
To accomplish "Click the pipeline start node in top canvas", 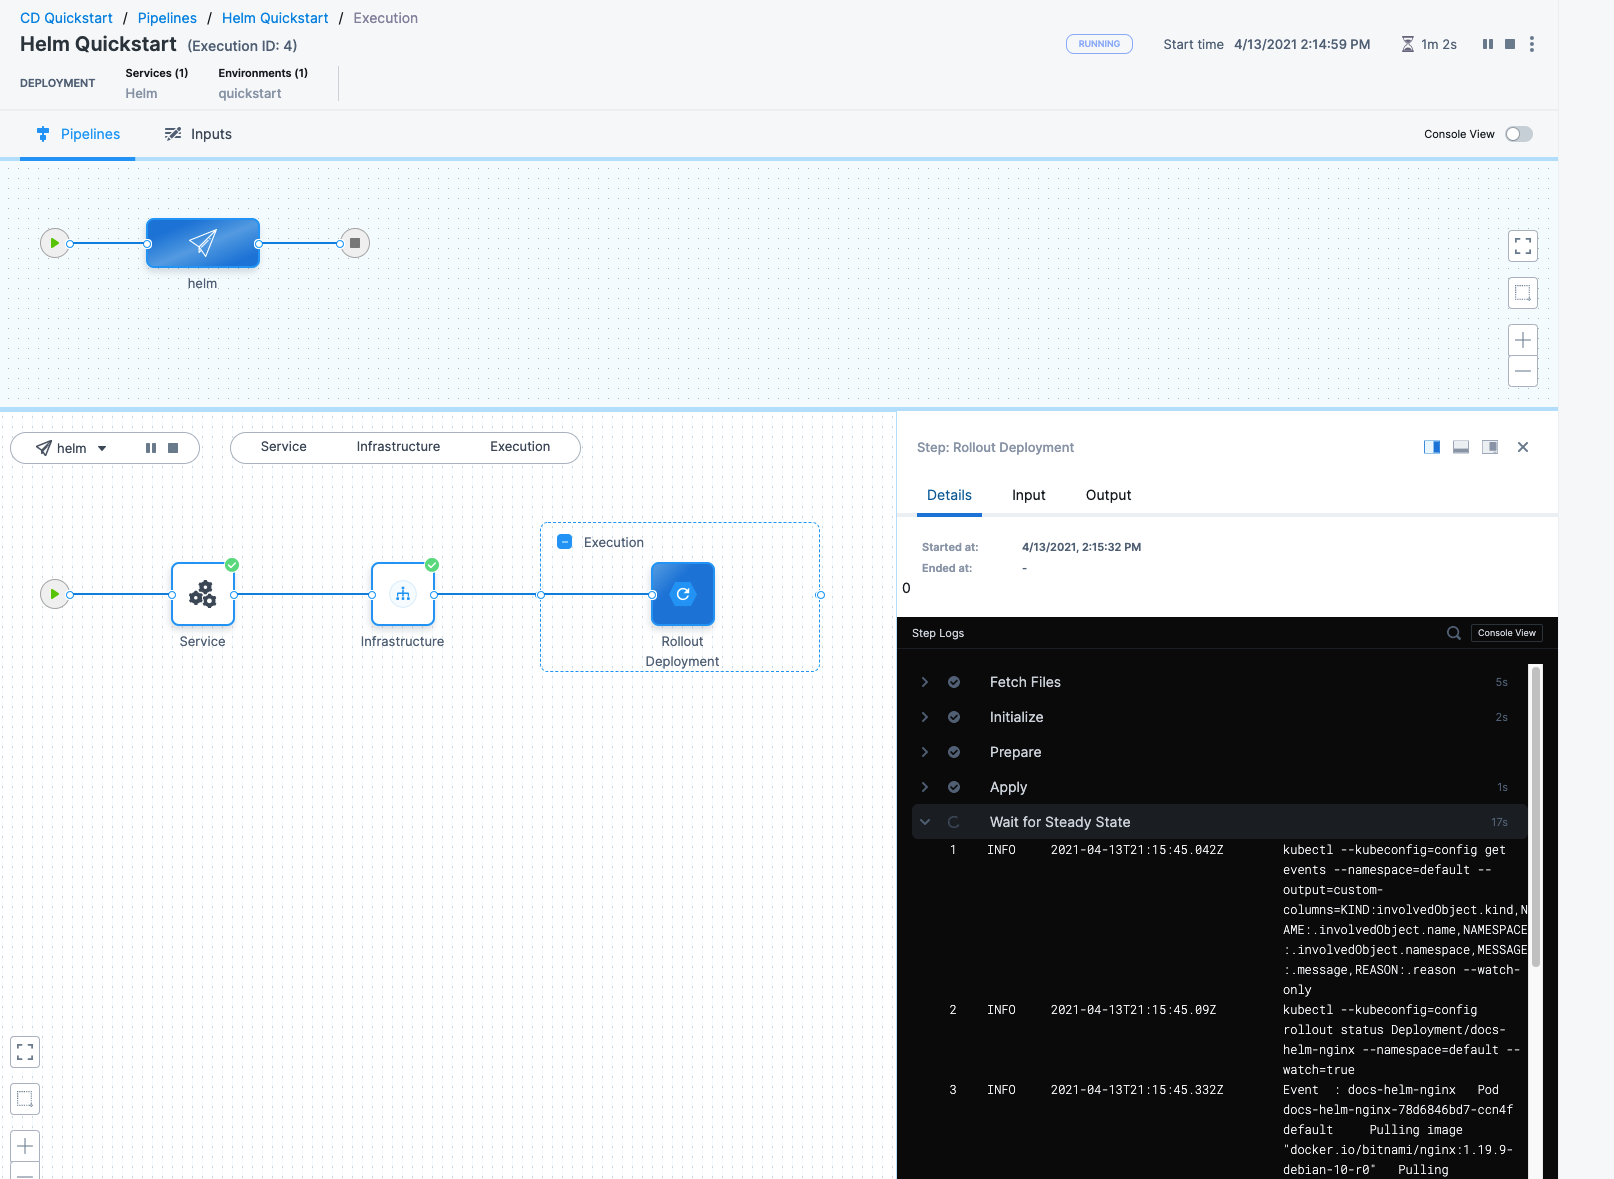I will click(54, 243).
